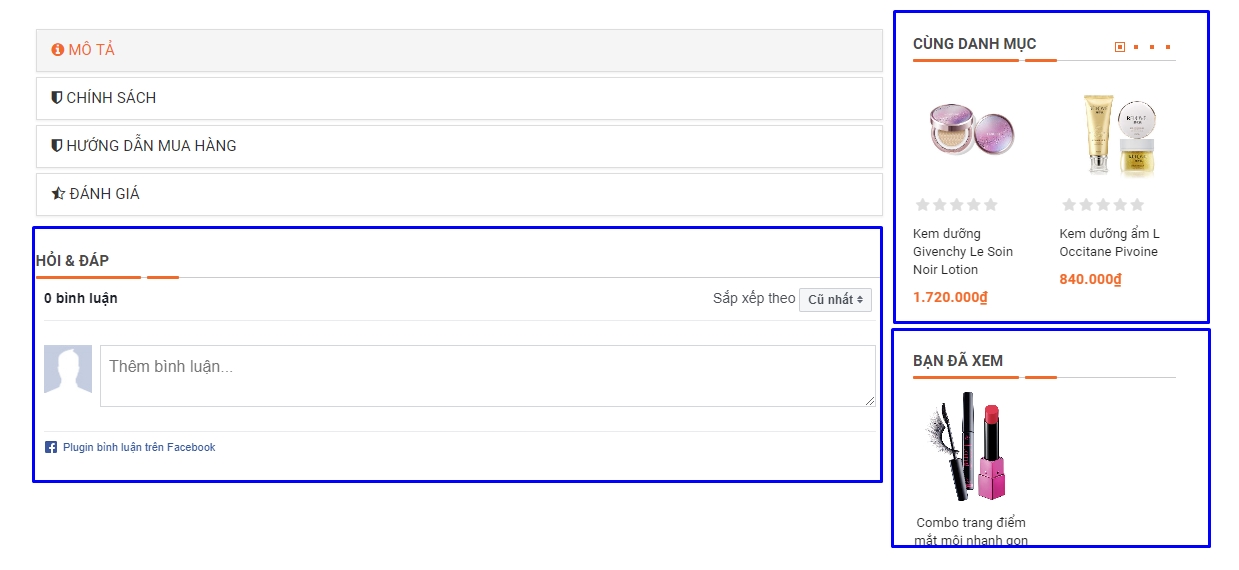
Task: Click the shield icon next to CHÍNH SÁCH
Action: (x=57, y=98)
